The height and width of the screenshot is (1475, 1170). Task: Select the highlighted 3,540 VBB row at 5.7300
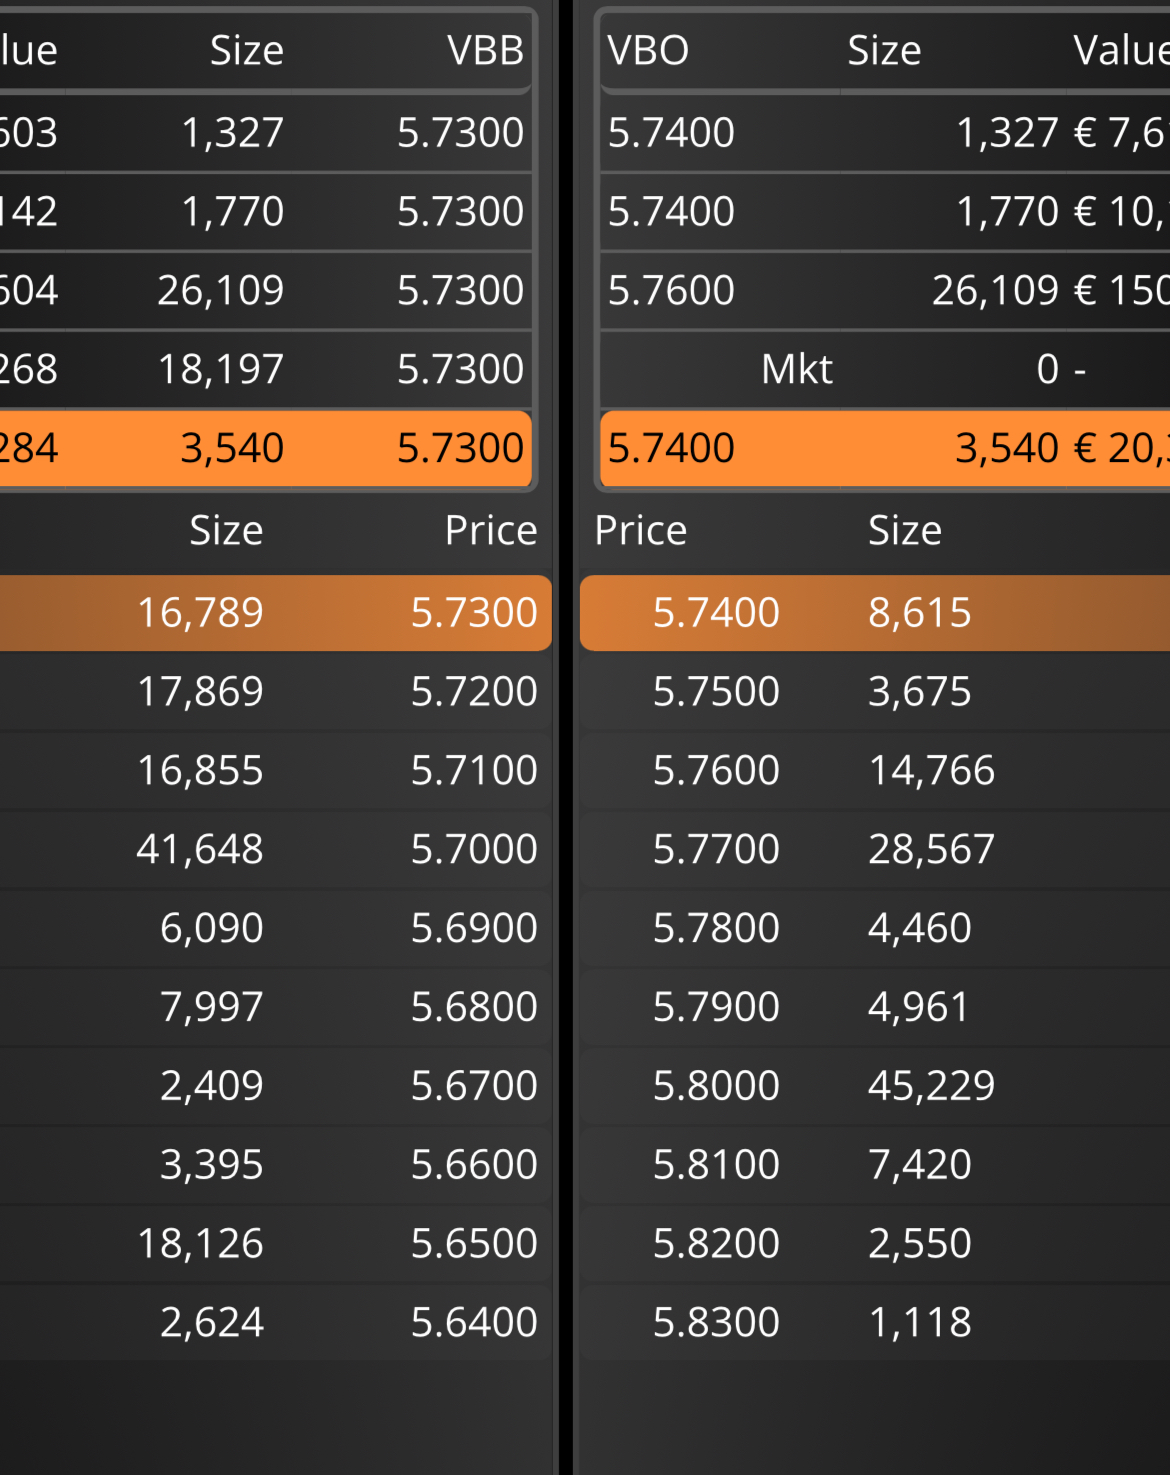[x=265, y=448]
